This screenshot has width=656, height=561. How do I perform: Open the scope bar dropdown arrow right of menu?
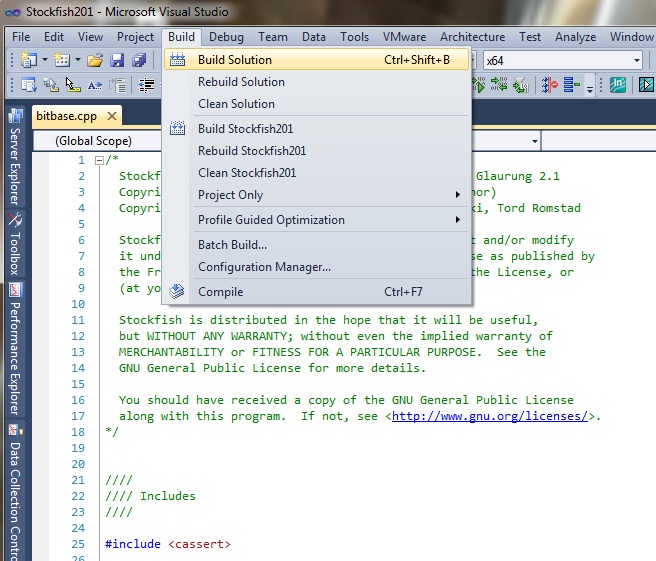coord(535,141)
